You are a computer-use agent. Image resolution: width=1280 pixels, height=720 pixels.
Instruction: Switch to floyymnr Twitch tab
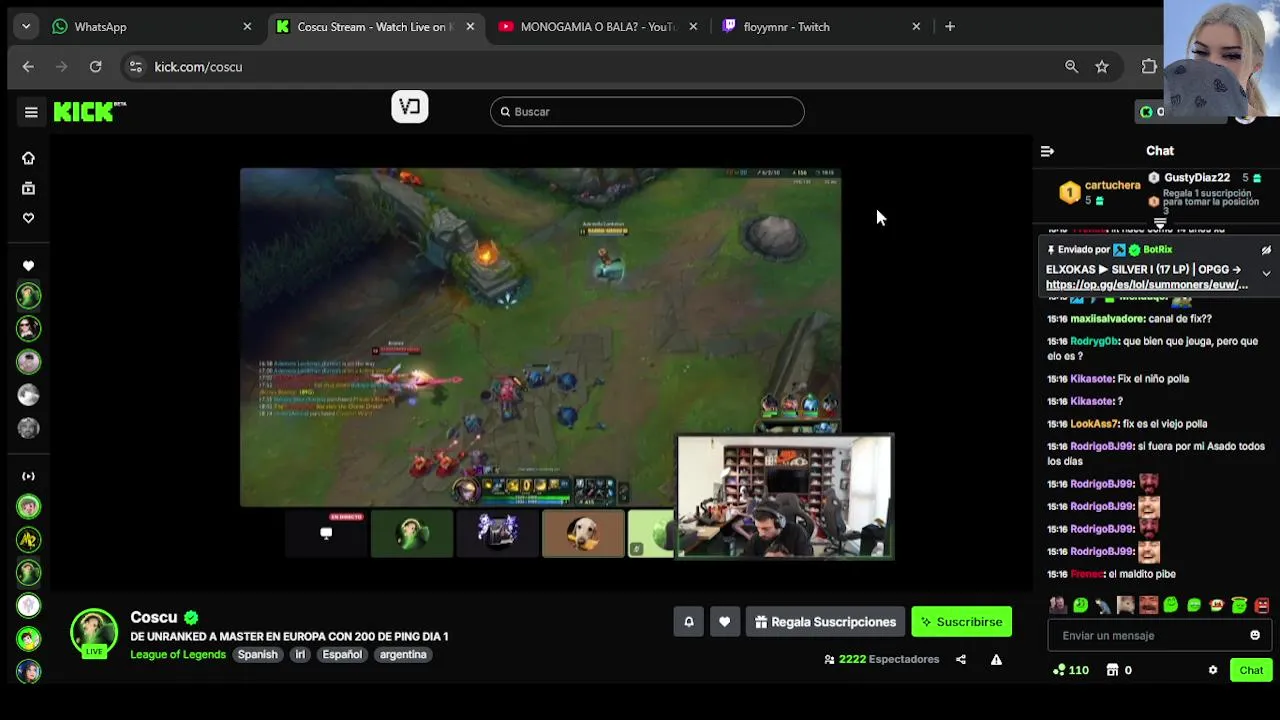[821, 27]
